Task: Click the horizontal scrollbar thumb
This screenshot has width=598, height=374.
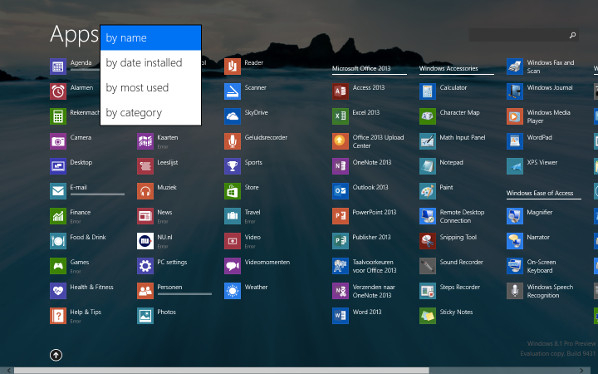Action: 221,370
